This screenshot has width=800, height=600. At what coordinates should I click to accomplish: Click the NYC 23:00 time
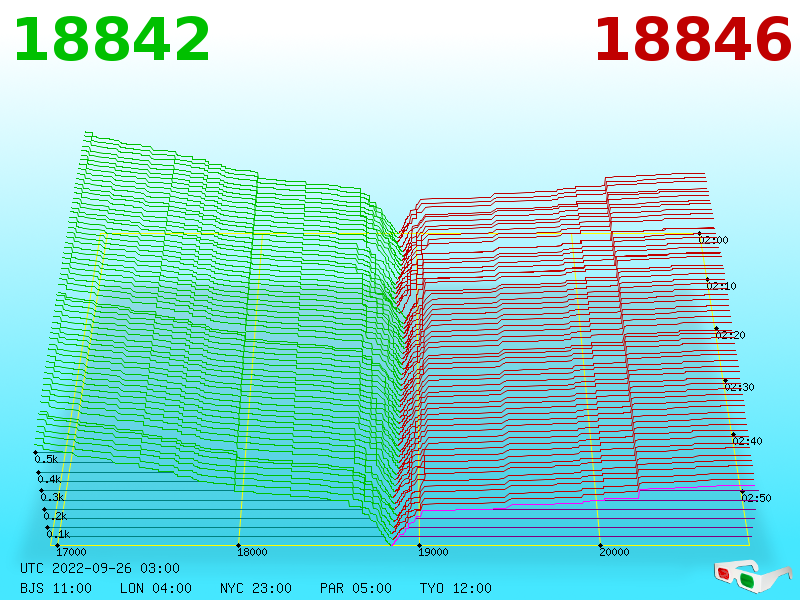click(256, 588)
